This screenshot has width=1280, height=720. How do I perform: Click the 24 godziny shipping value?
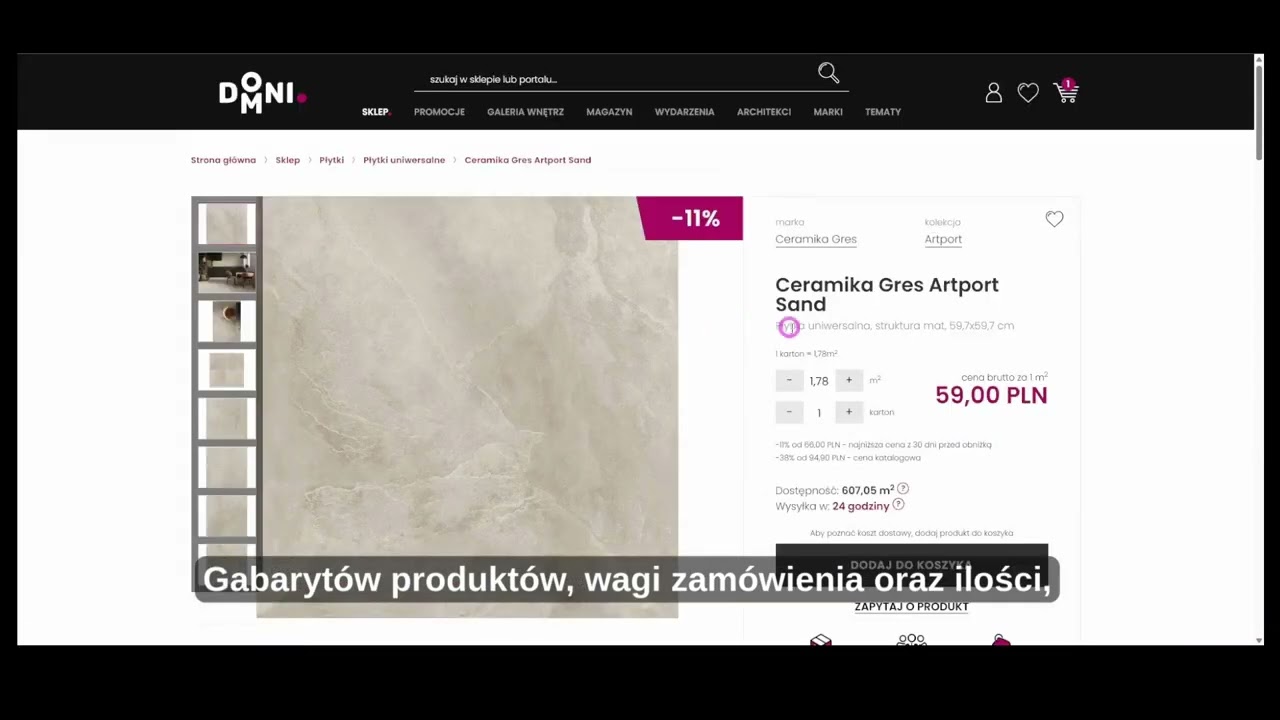coord(860,506)
